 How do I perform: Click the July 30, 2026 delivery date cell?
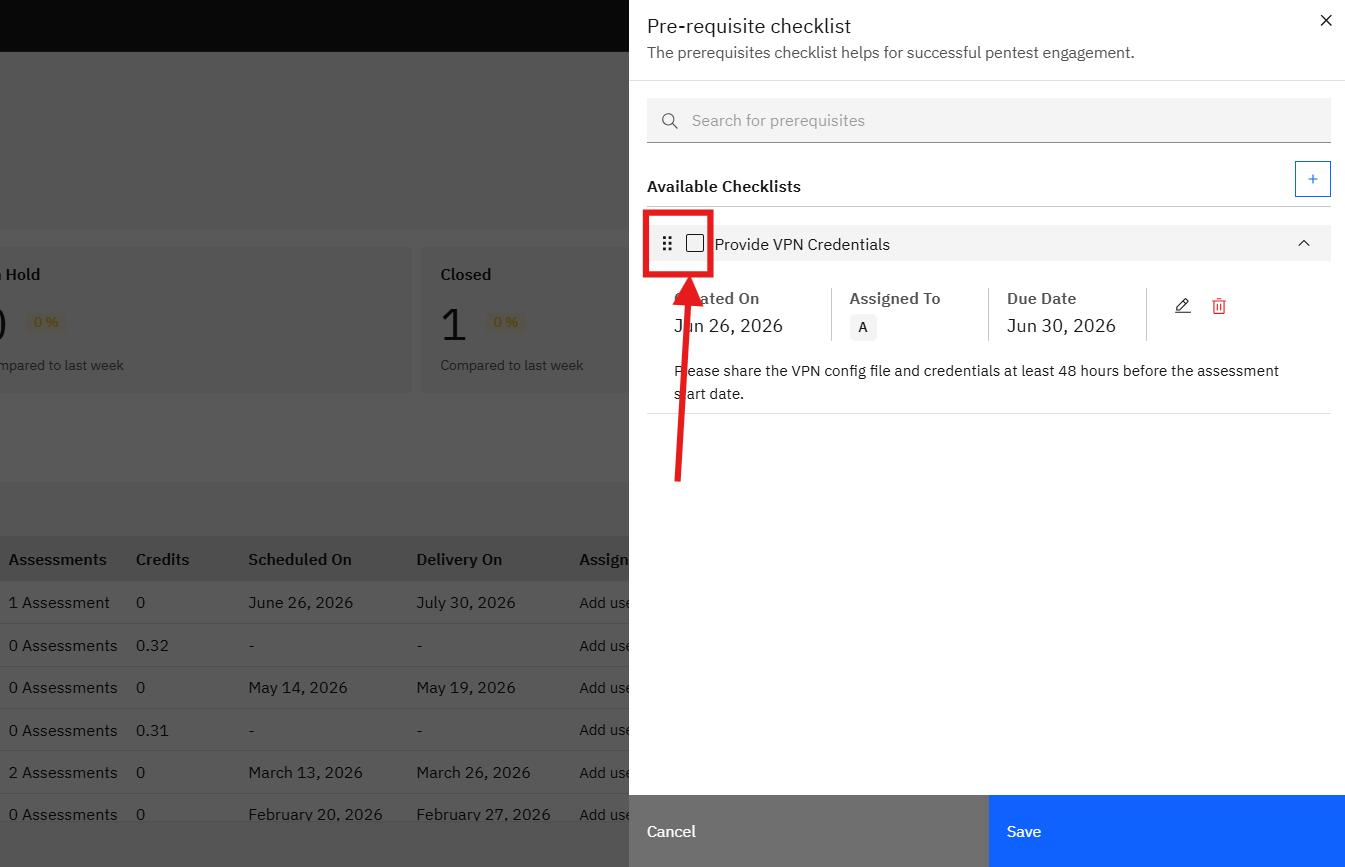point(466,603)
